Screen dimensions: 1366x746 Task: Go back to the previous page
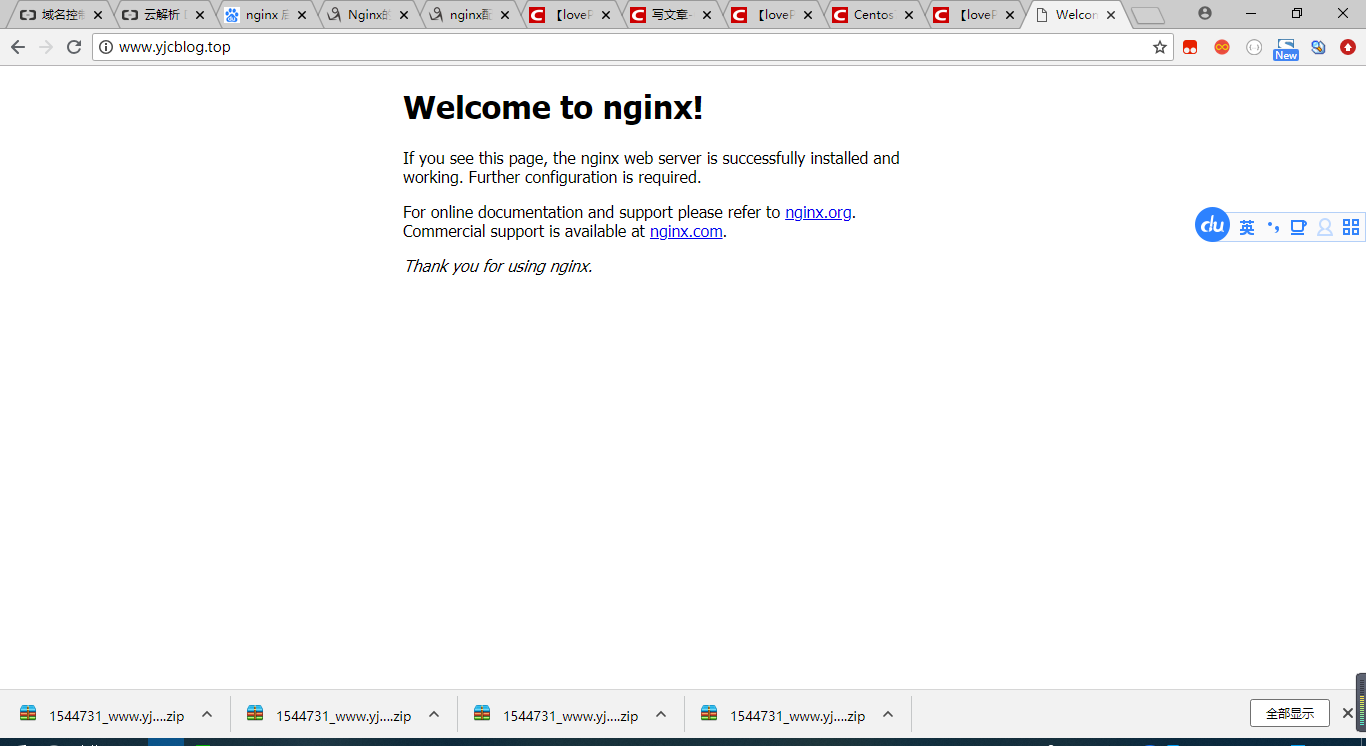(x=18, y=47)
